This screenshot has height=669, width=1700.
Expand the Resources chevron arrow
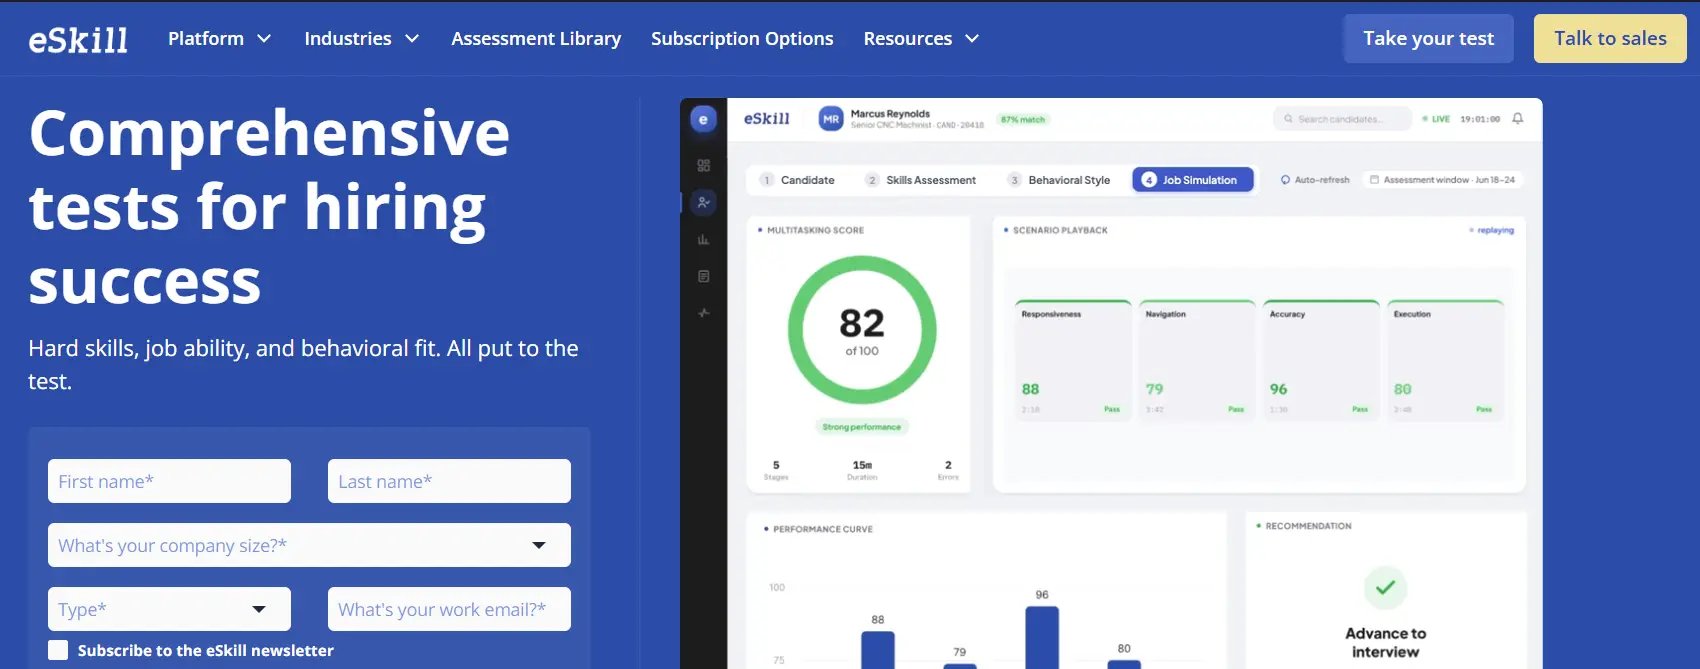coord(972,39)
